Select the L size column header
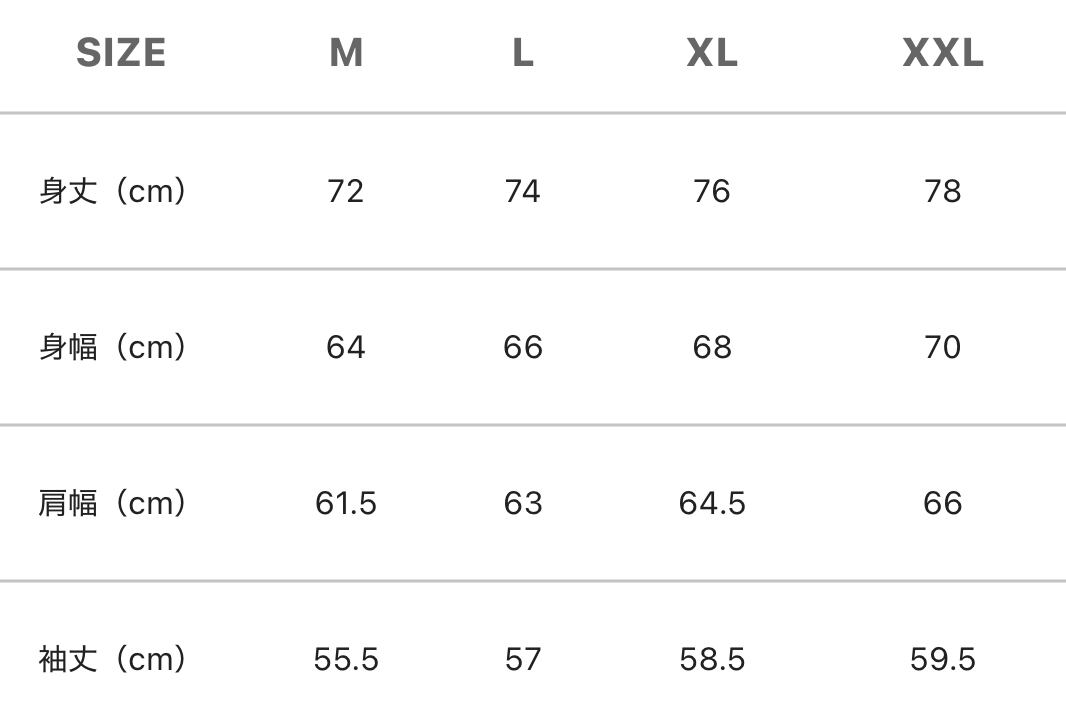The height and width of the screenshot is (724, 1066). (523, 53)
